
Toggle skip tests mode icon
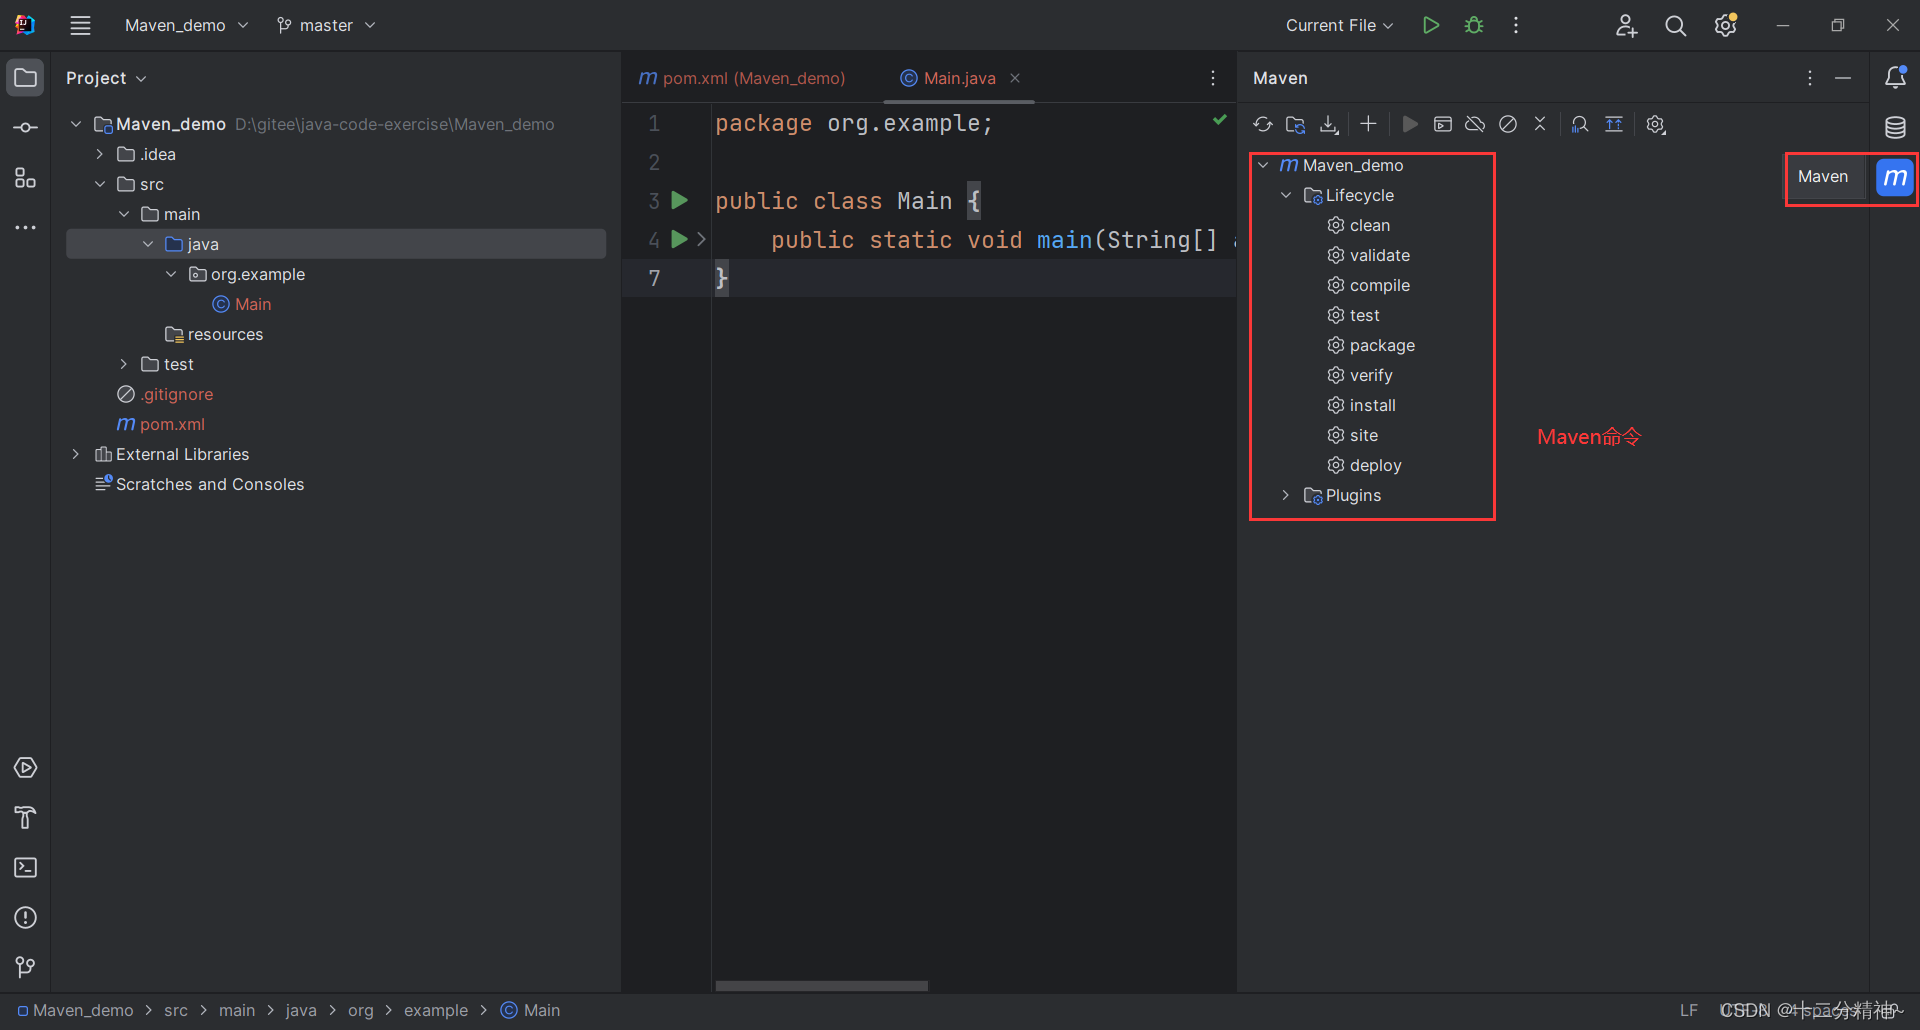1508,124
